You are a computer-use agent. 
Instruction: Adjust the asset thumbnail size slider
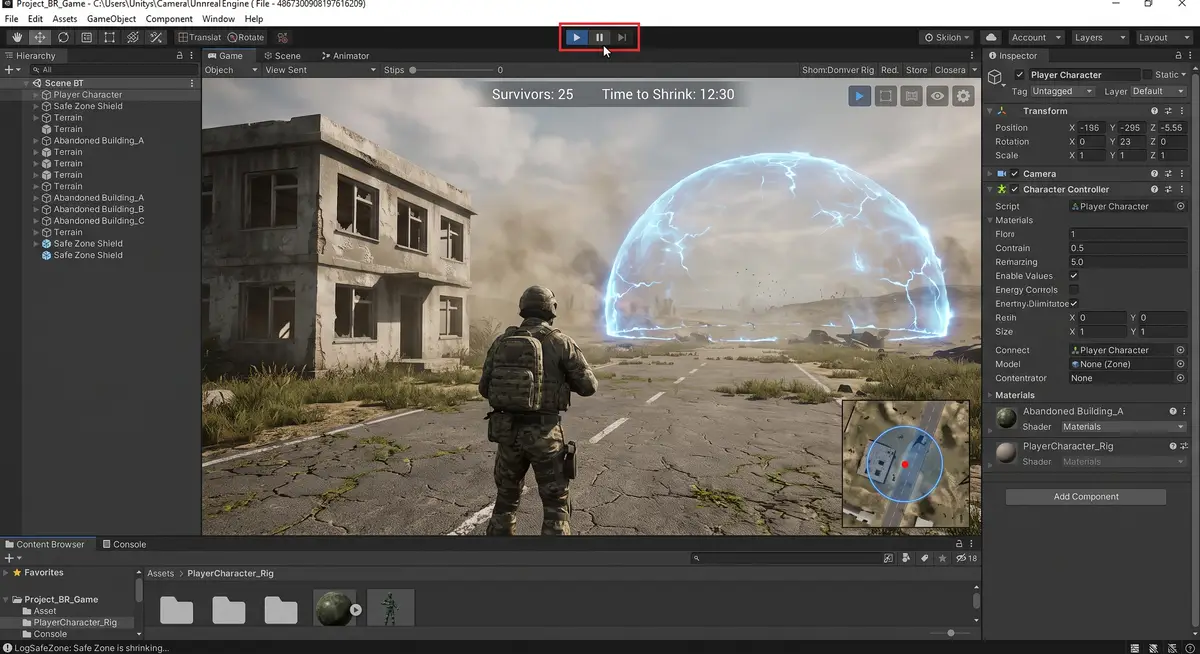tap(950, 633)
